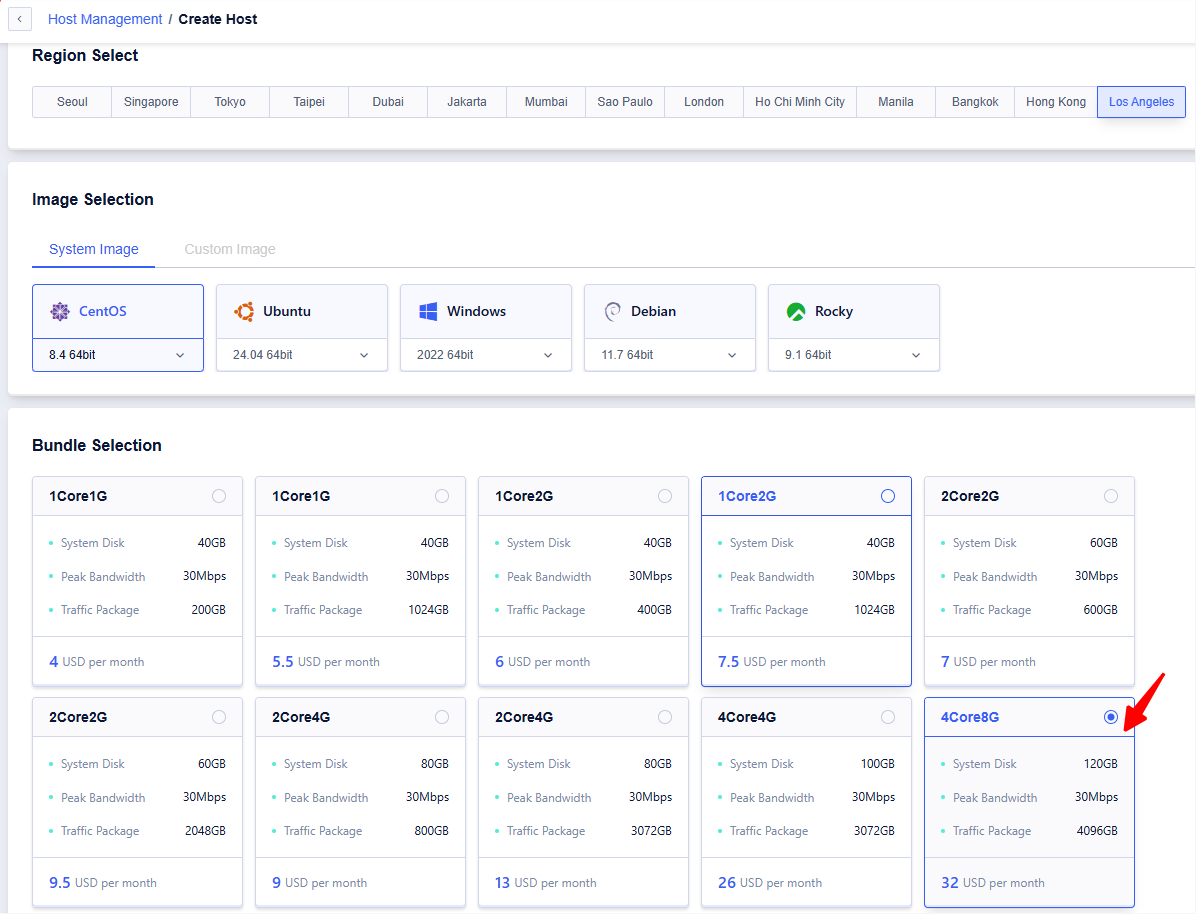Click the 5.5 USD per month price
Image resolution: width=1196 pixels, height=914 pixels.
coord(326,661)
